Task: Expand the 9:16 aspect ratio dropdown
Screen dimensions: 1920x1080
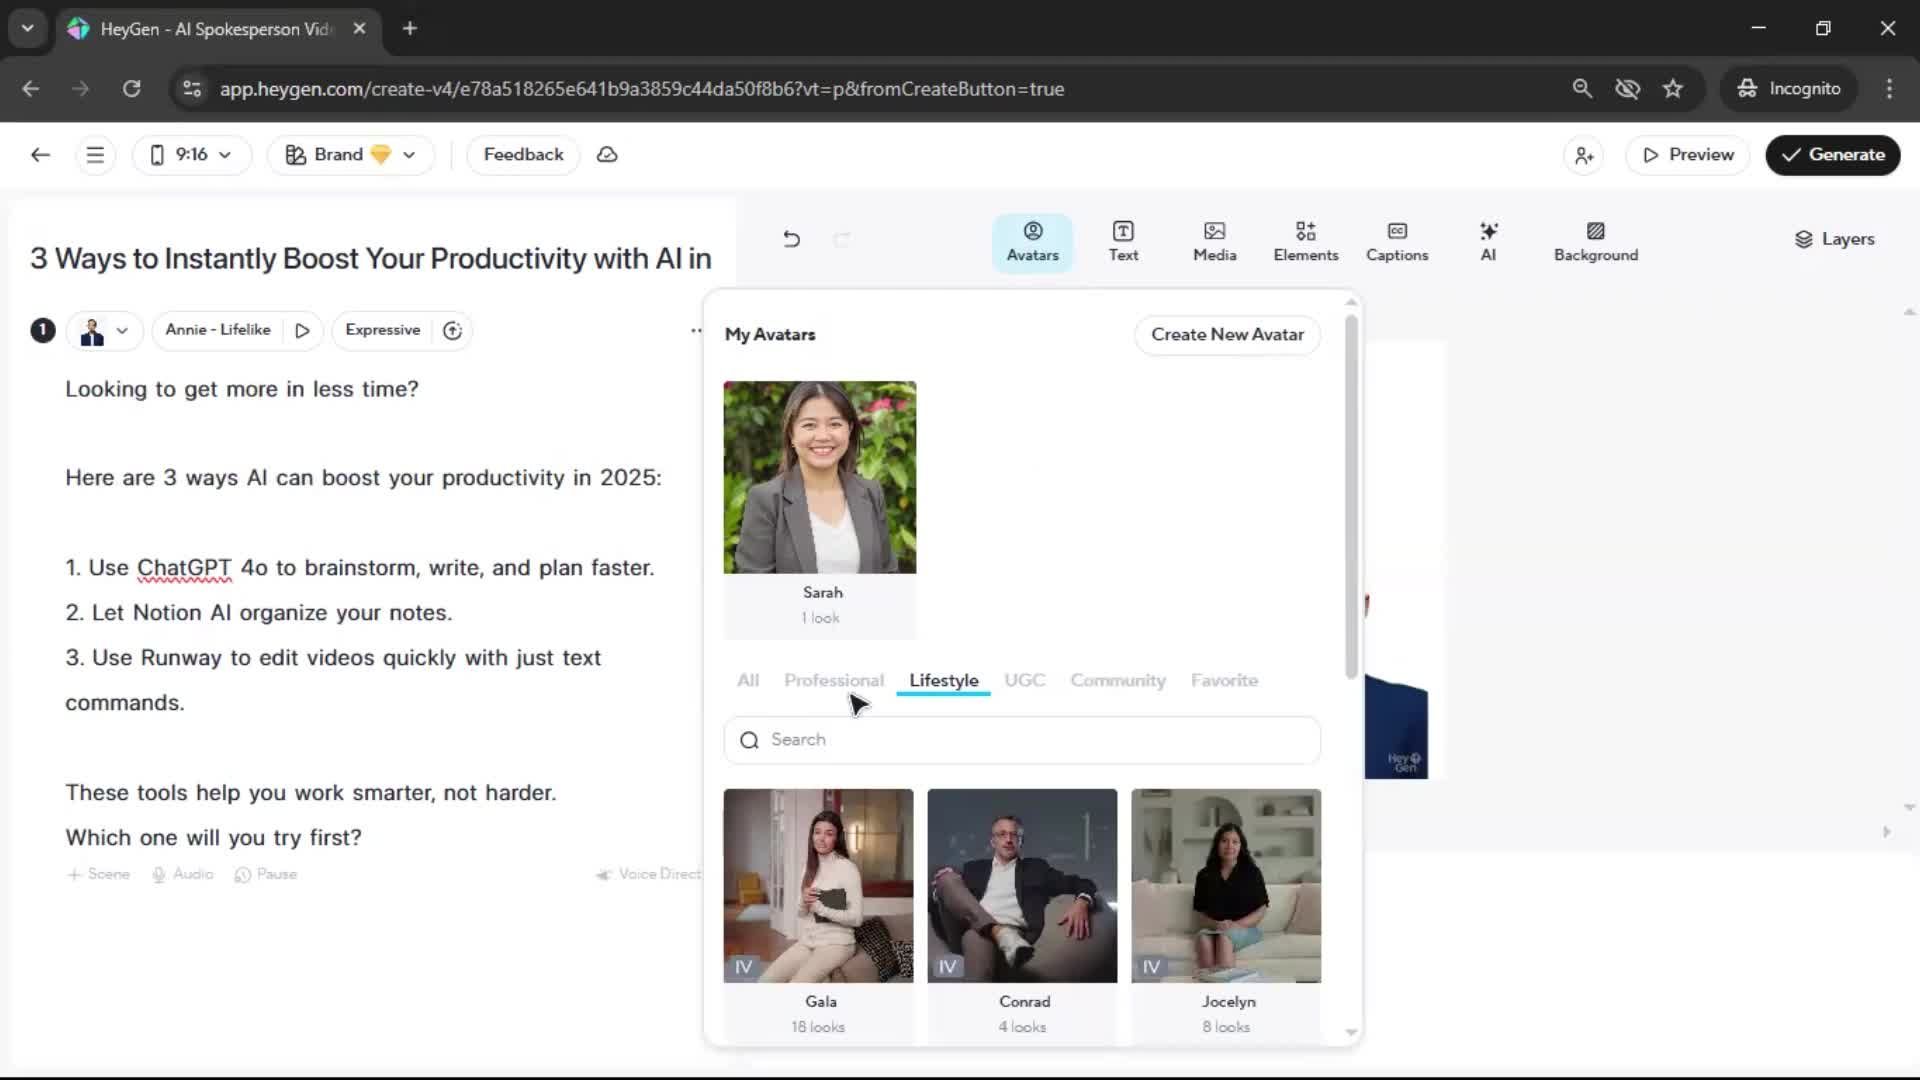Action: pos(191,155)
